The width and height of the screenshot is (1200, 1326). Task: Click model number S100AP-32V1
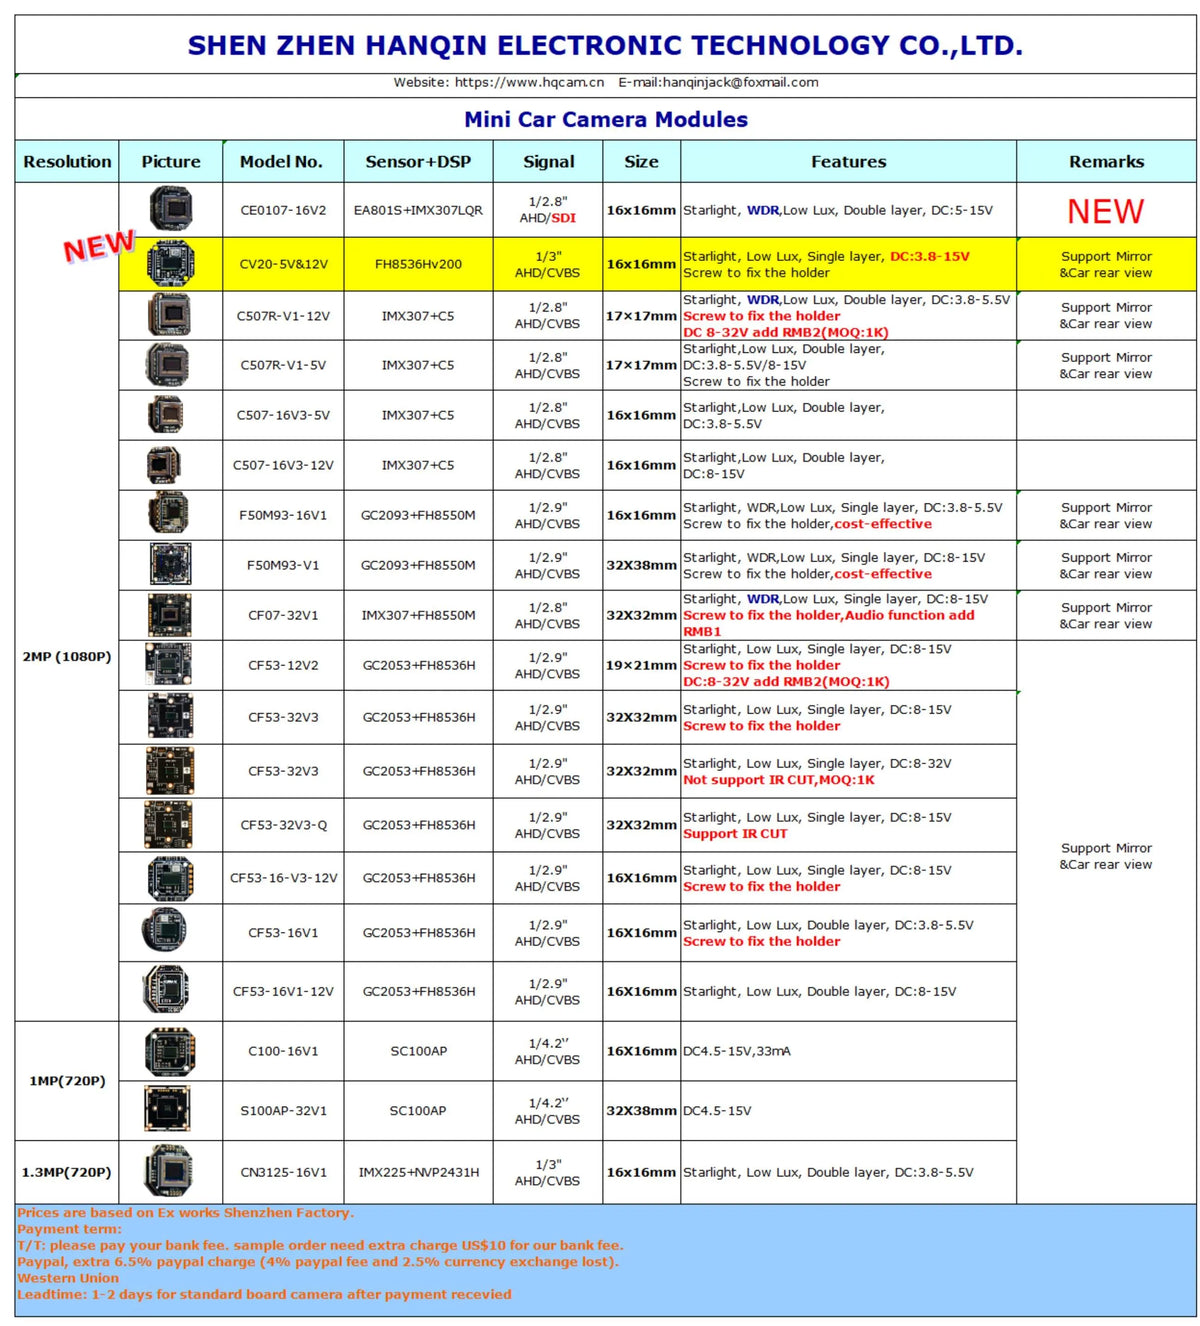pyautogui.click(x=283, y=1111)
